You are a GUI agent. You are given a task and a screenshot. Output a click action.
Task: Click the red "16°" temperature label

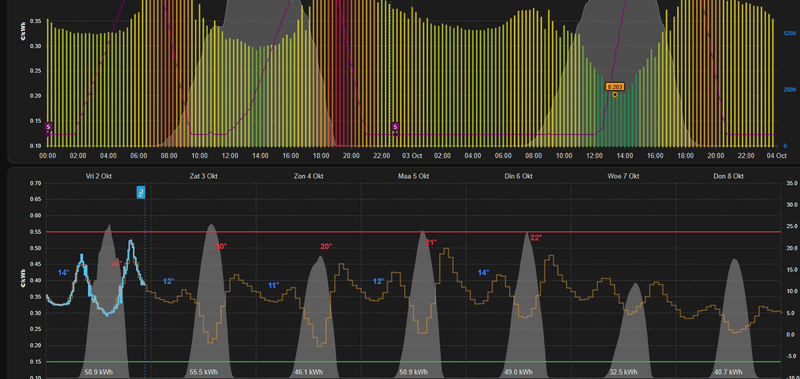(116, 264)
